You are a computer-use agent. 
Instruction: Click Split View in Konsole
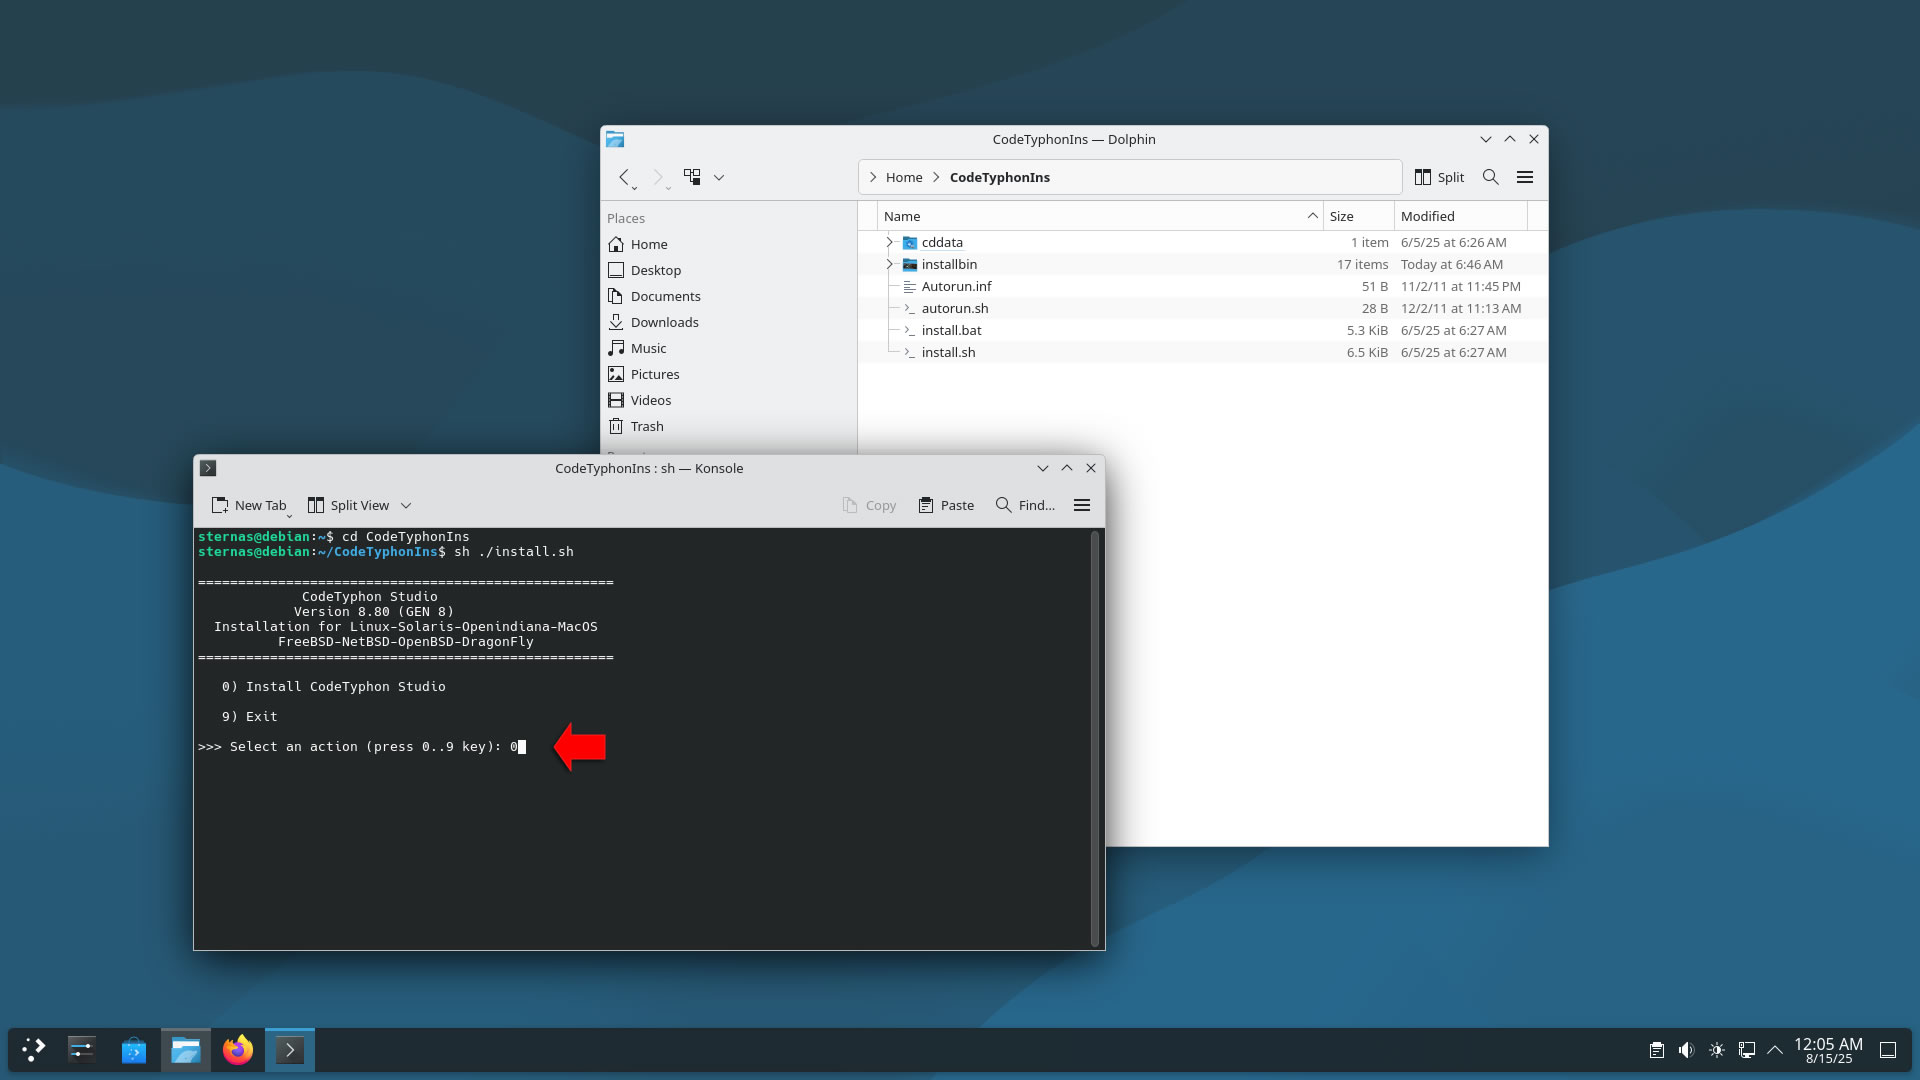click(x=349, y=505)
